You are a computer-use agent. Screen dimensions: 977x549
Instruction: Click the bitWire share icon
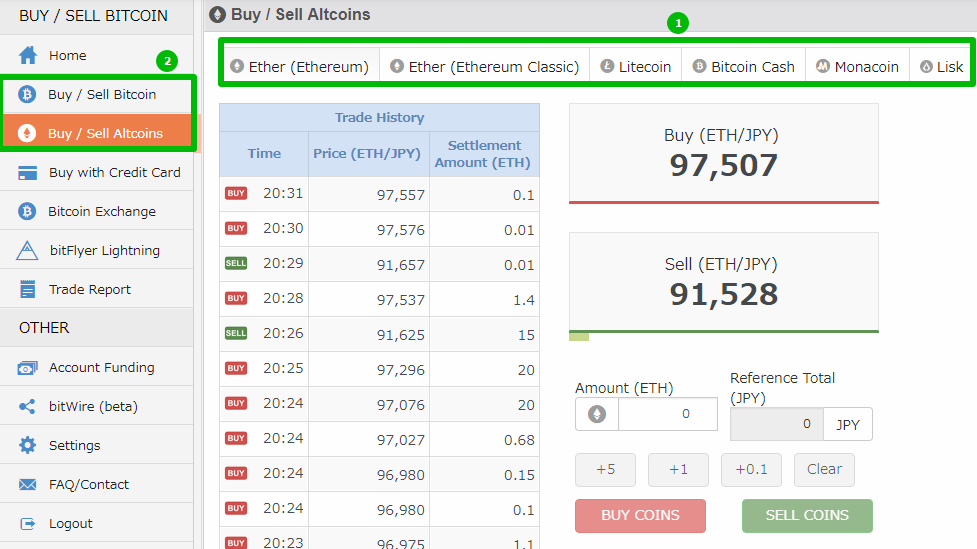28,406
